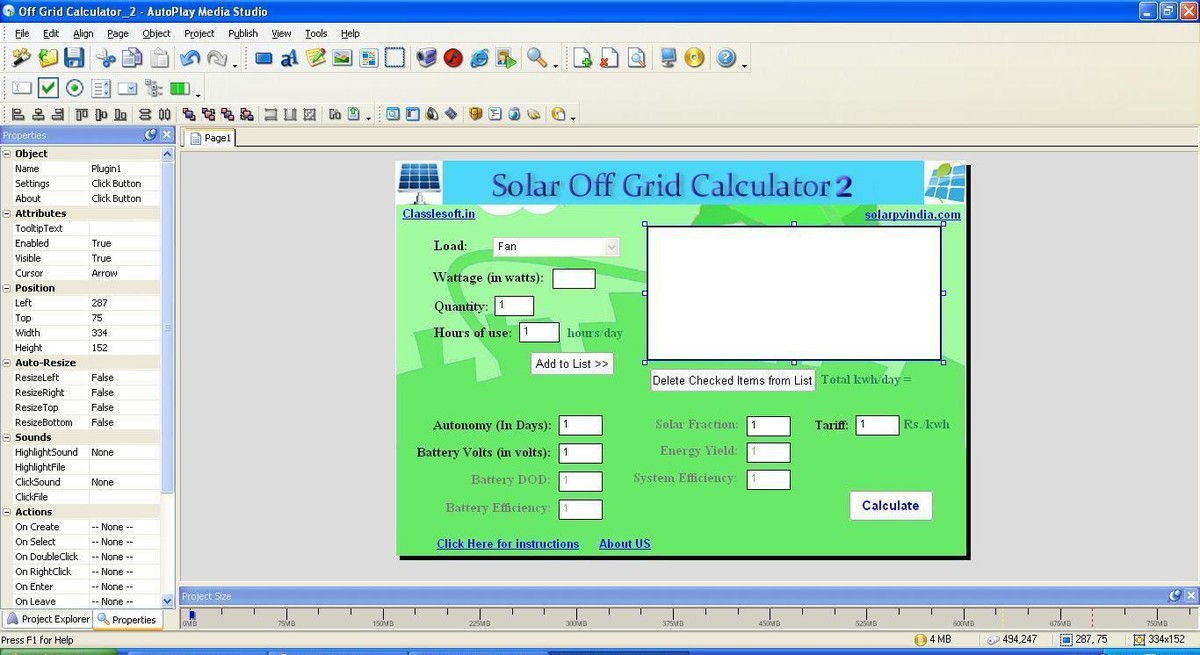The image size is (1200, 655).
Task: Insert a new Paragraph object
Action: point(316,58)
